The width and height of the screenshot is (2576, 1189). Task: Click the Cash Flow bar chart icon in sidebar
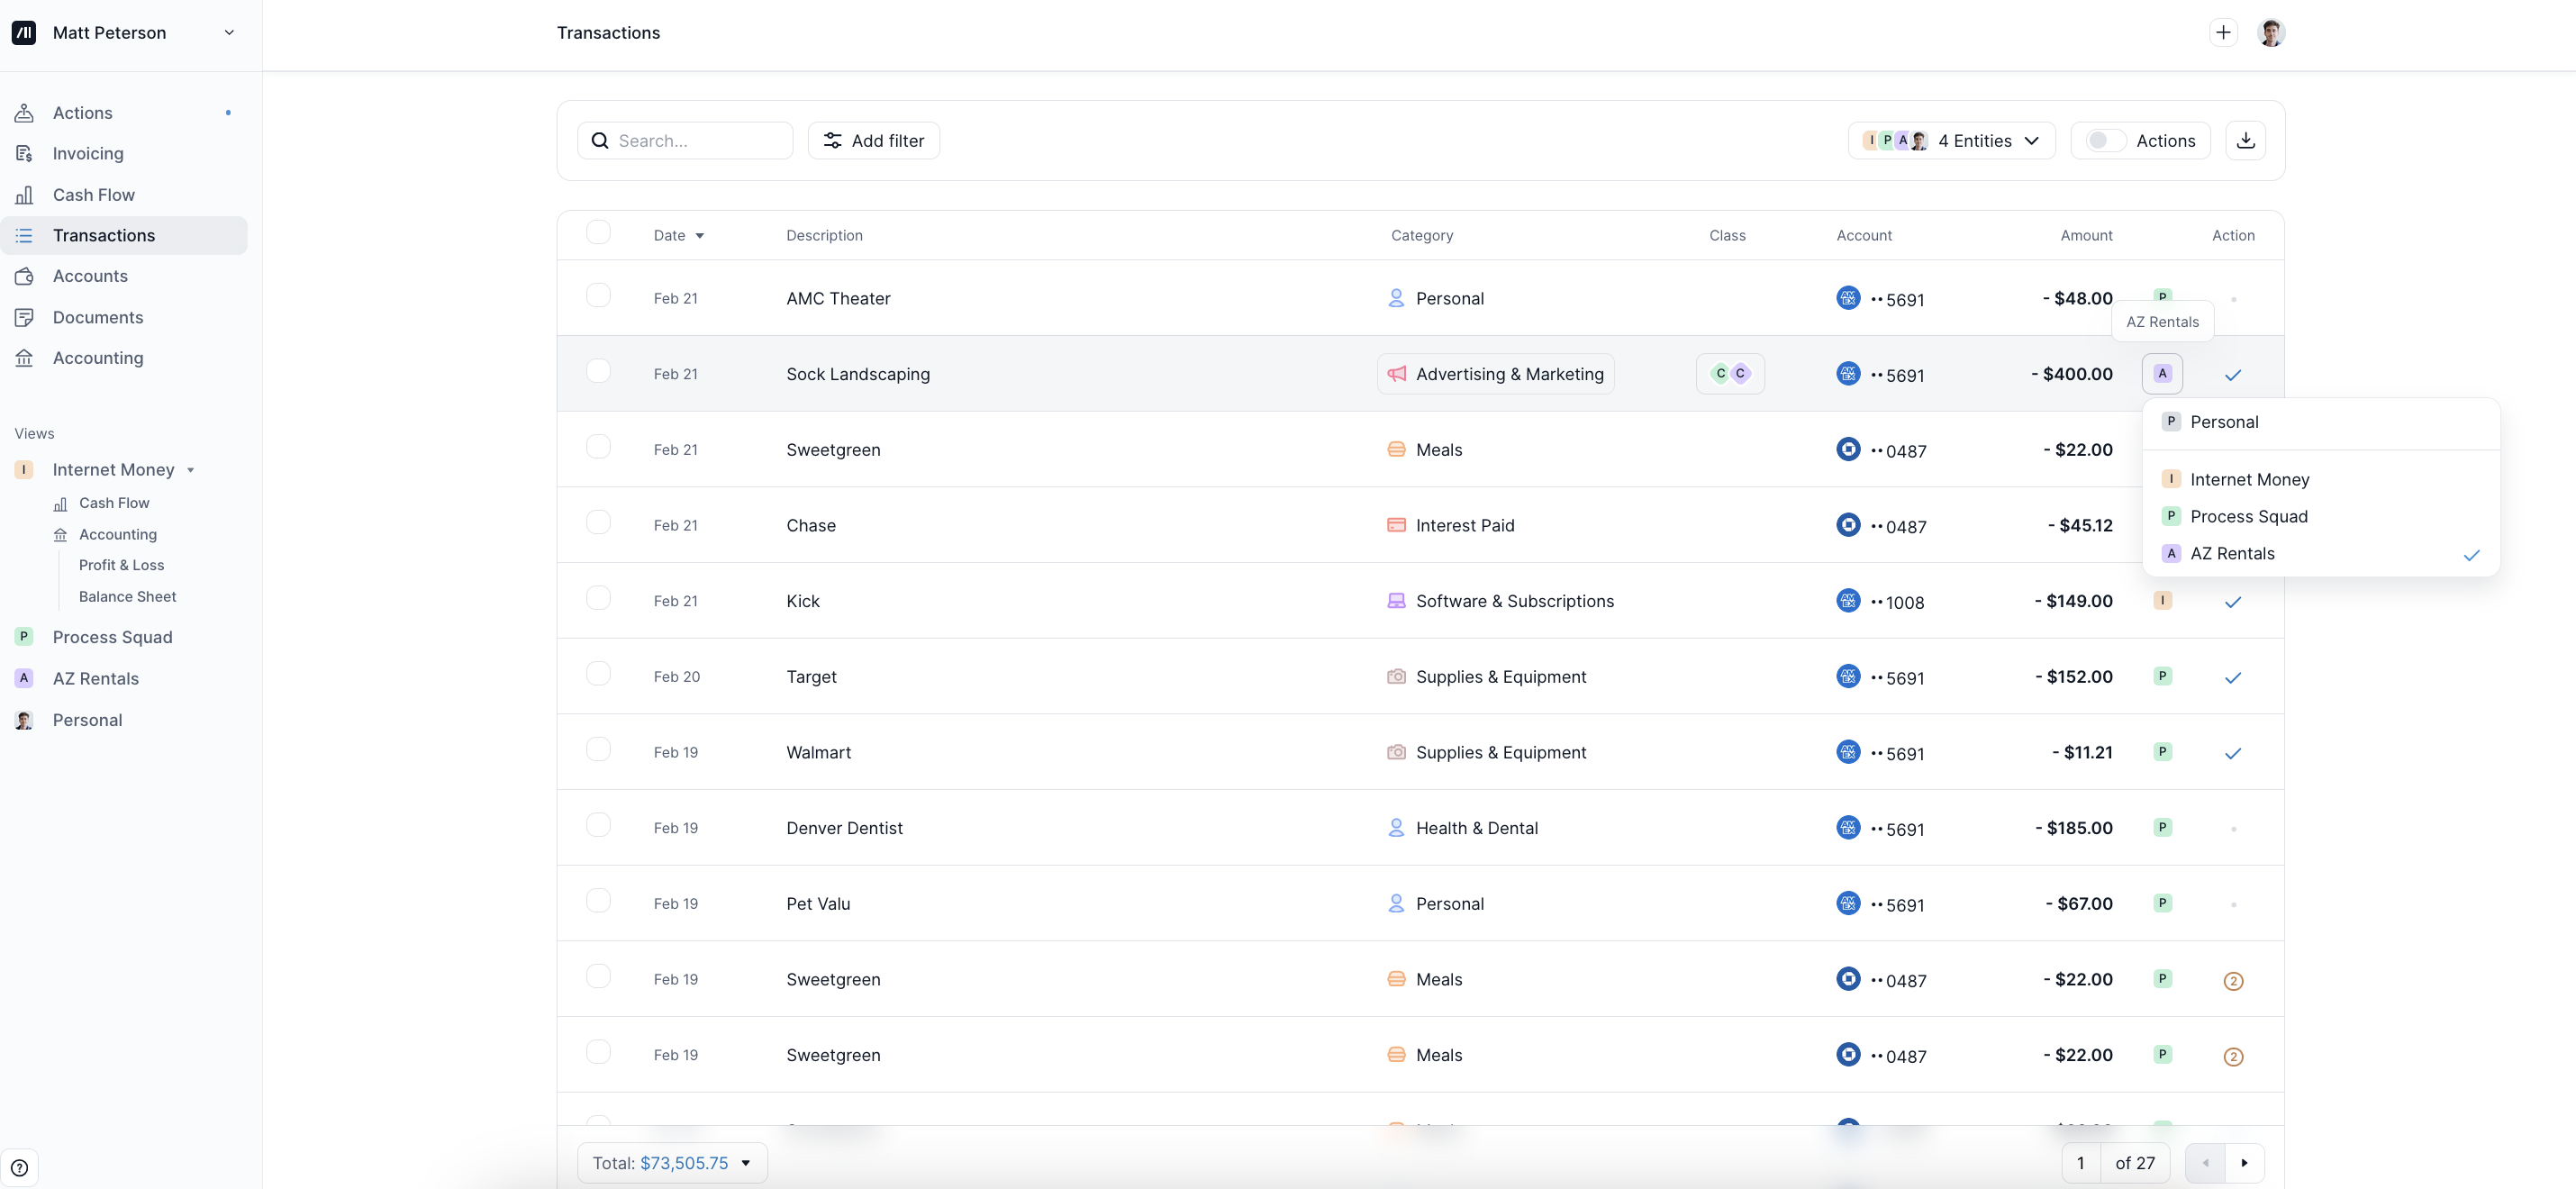[x=24, y=195]
